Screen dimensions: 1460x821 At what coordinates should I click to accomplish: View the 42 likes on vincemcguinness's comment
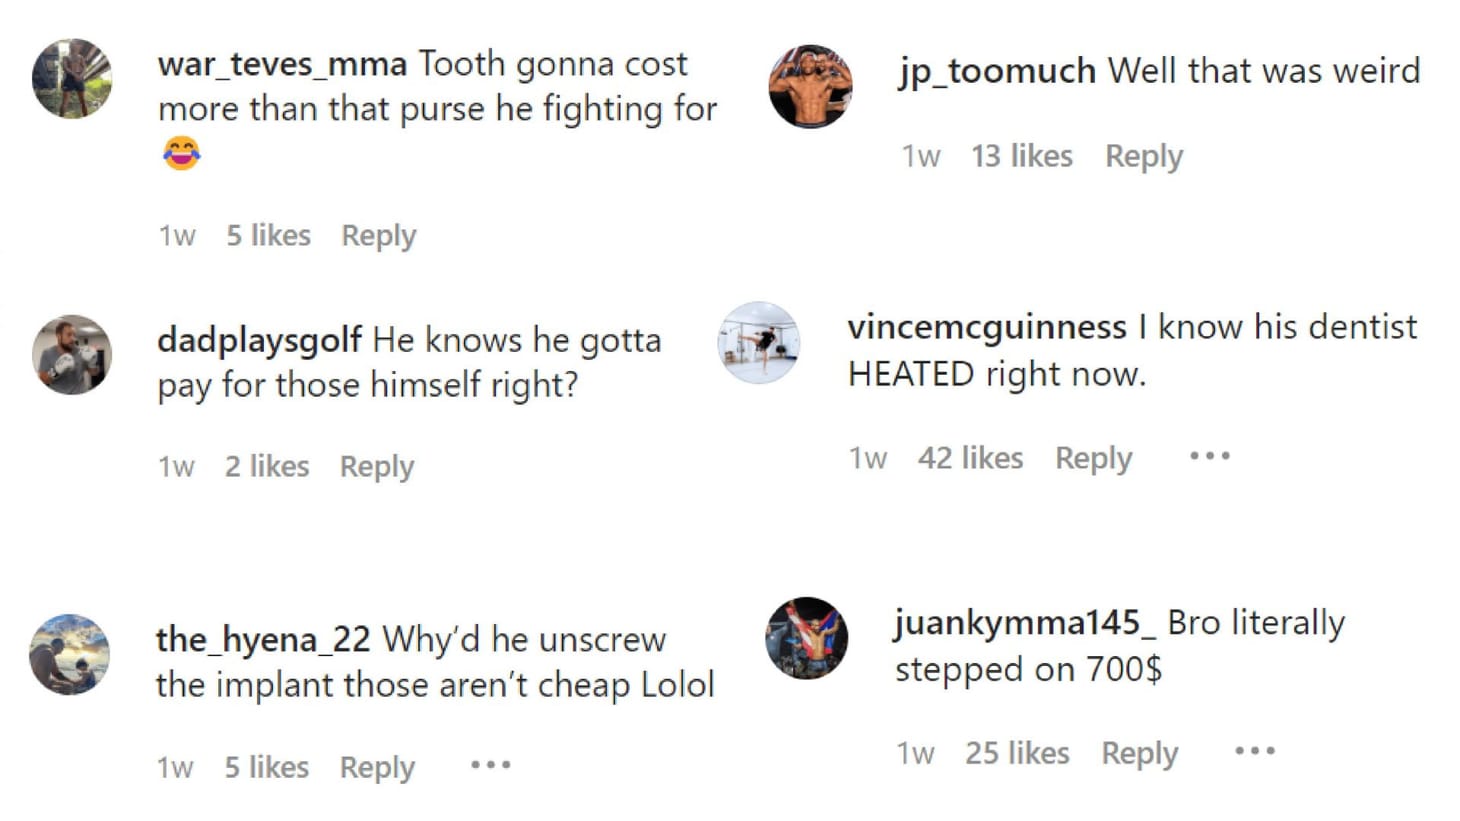[971, 458]
